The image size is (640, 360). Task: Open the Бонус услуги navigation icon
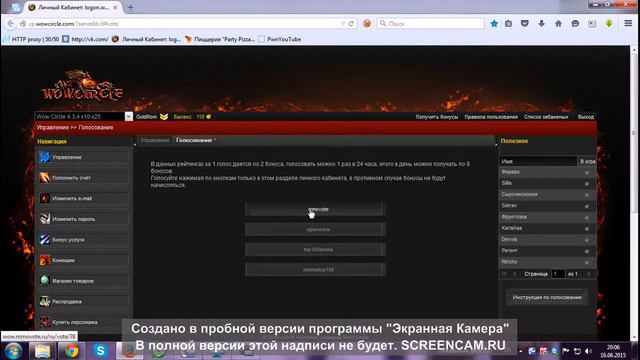click(x=44, y=240)
